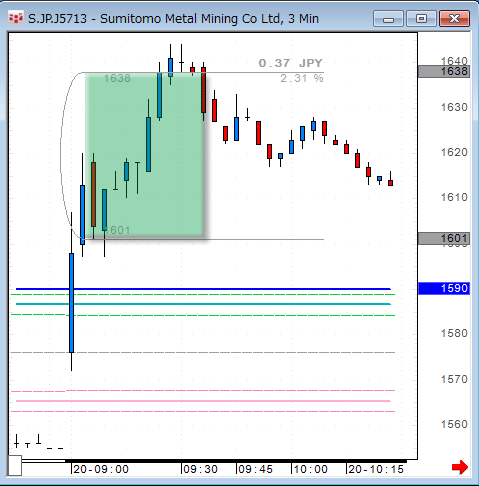The width and height of the screenshot is (479, 486).
Task: Select the teal horizontal line
Action: click(203, 304)
